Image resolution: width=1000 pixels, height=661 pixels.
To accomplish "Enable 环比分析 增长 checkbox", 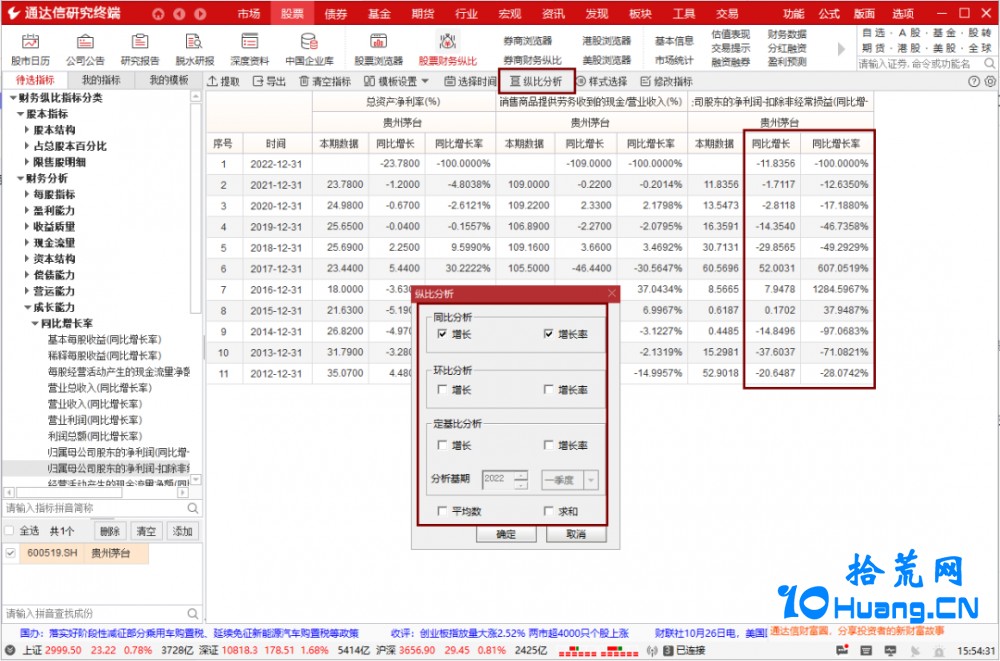I will (443, 389).
